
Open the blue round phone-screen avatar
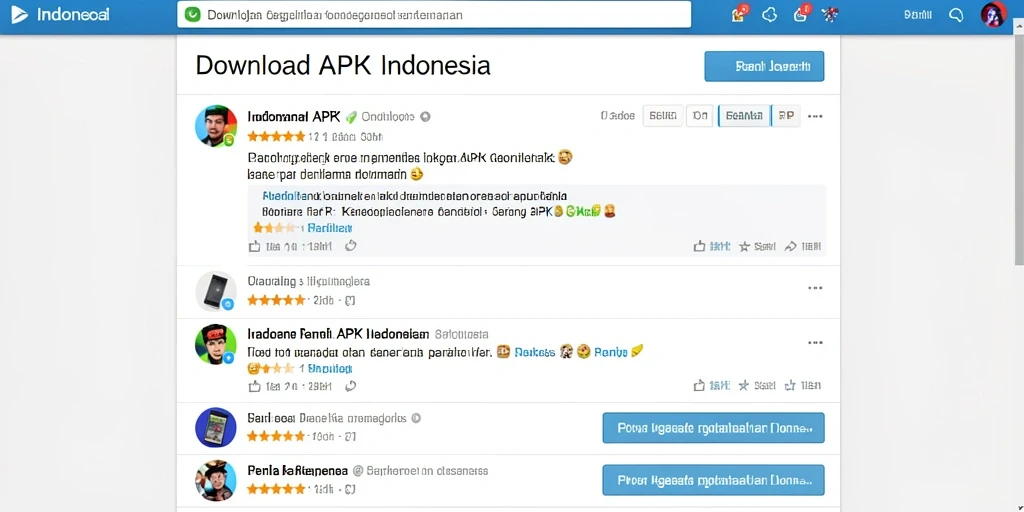pyautogui.click(x=216, y=428)
